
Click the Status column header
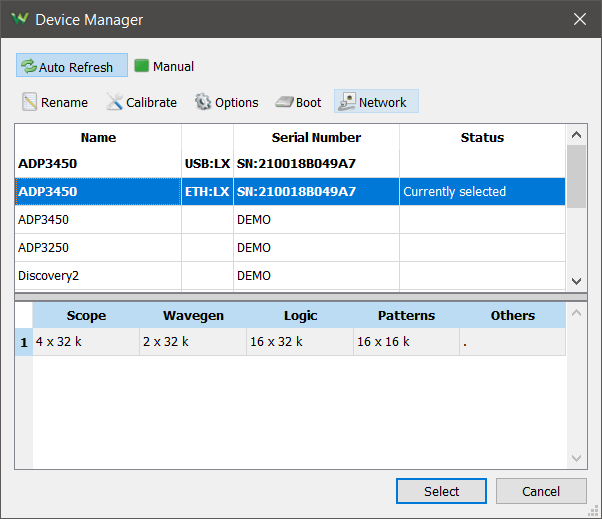click(x=482, y=137)
